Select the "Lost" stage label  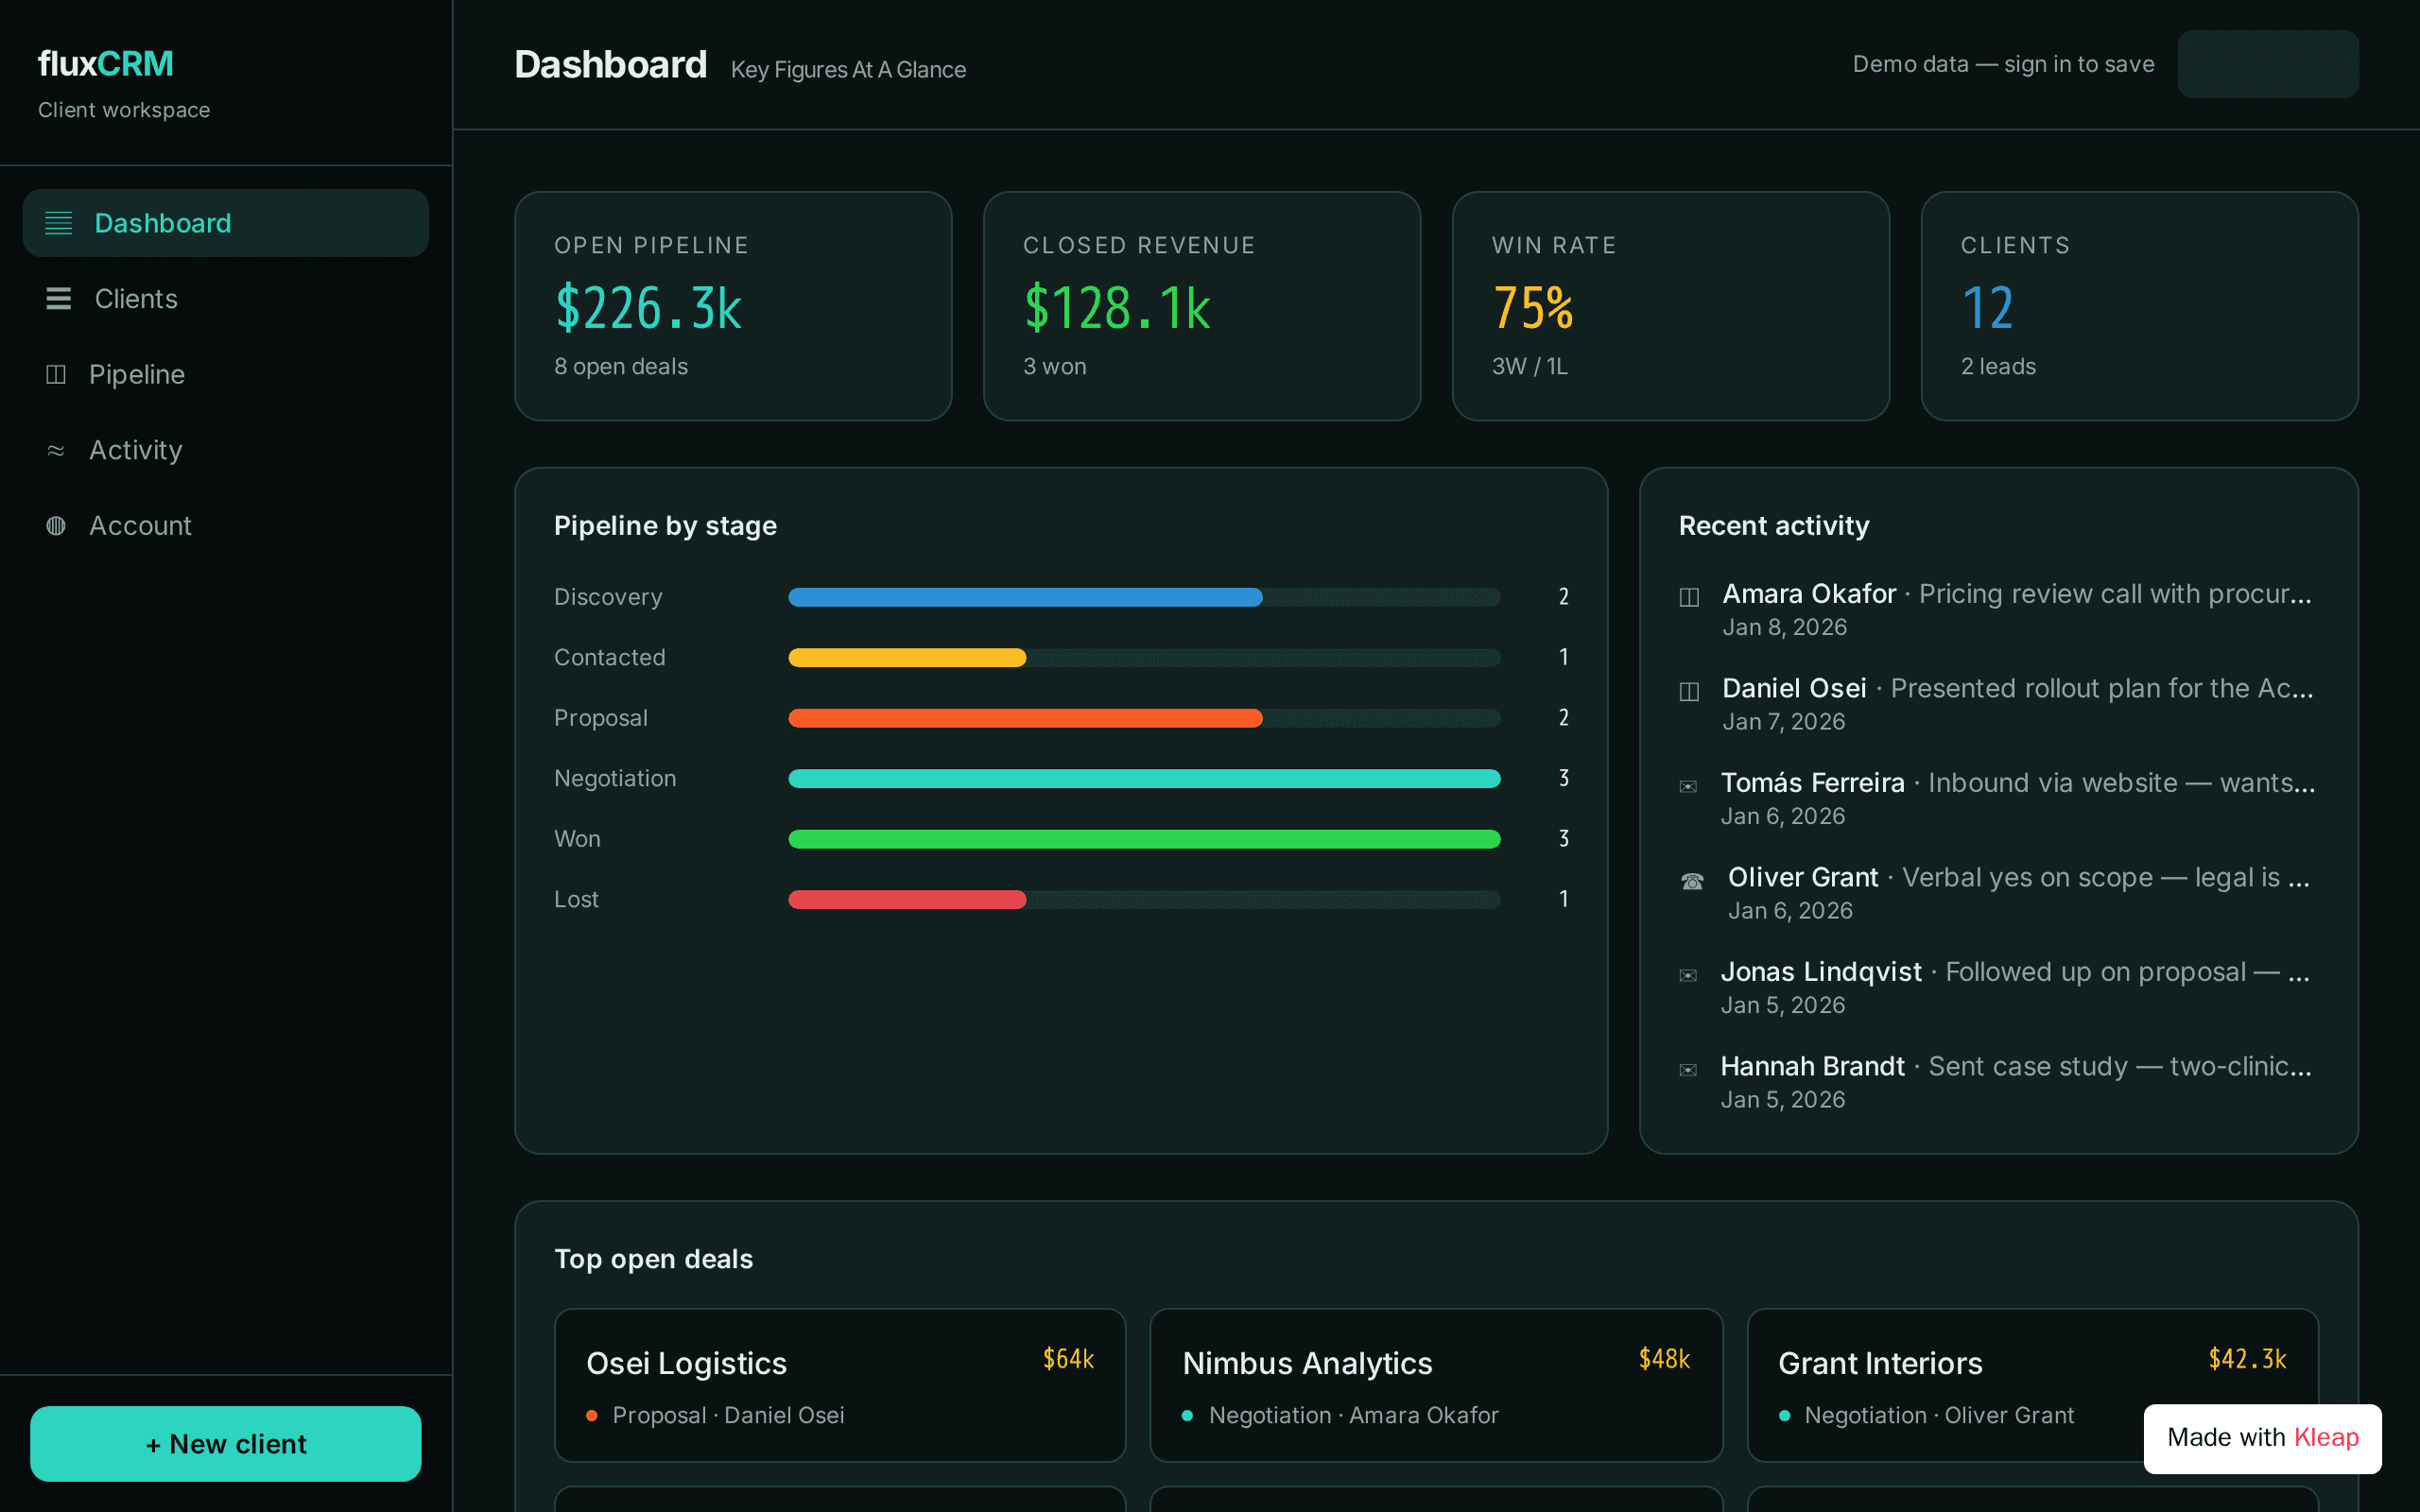576,899
